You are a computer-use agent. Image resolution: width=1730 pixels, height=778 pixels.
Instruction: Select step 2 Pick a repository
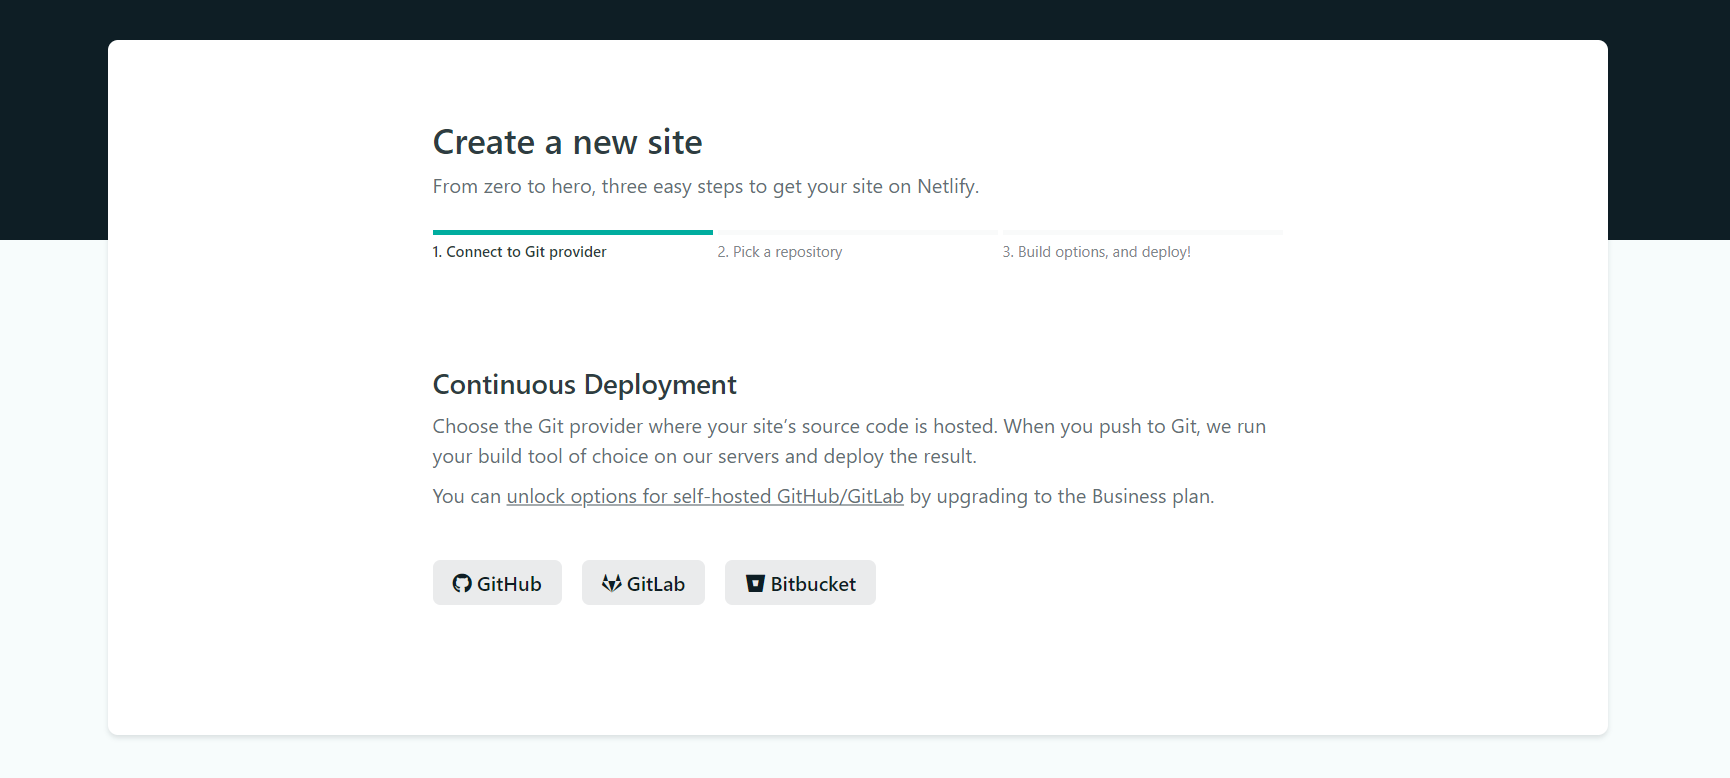780,252
